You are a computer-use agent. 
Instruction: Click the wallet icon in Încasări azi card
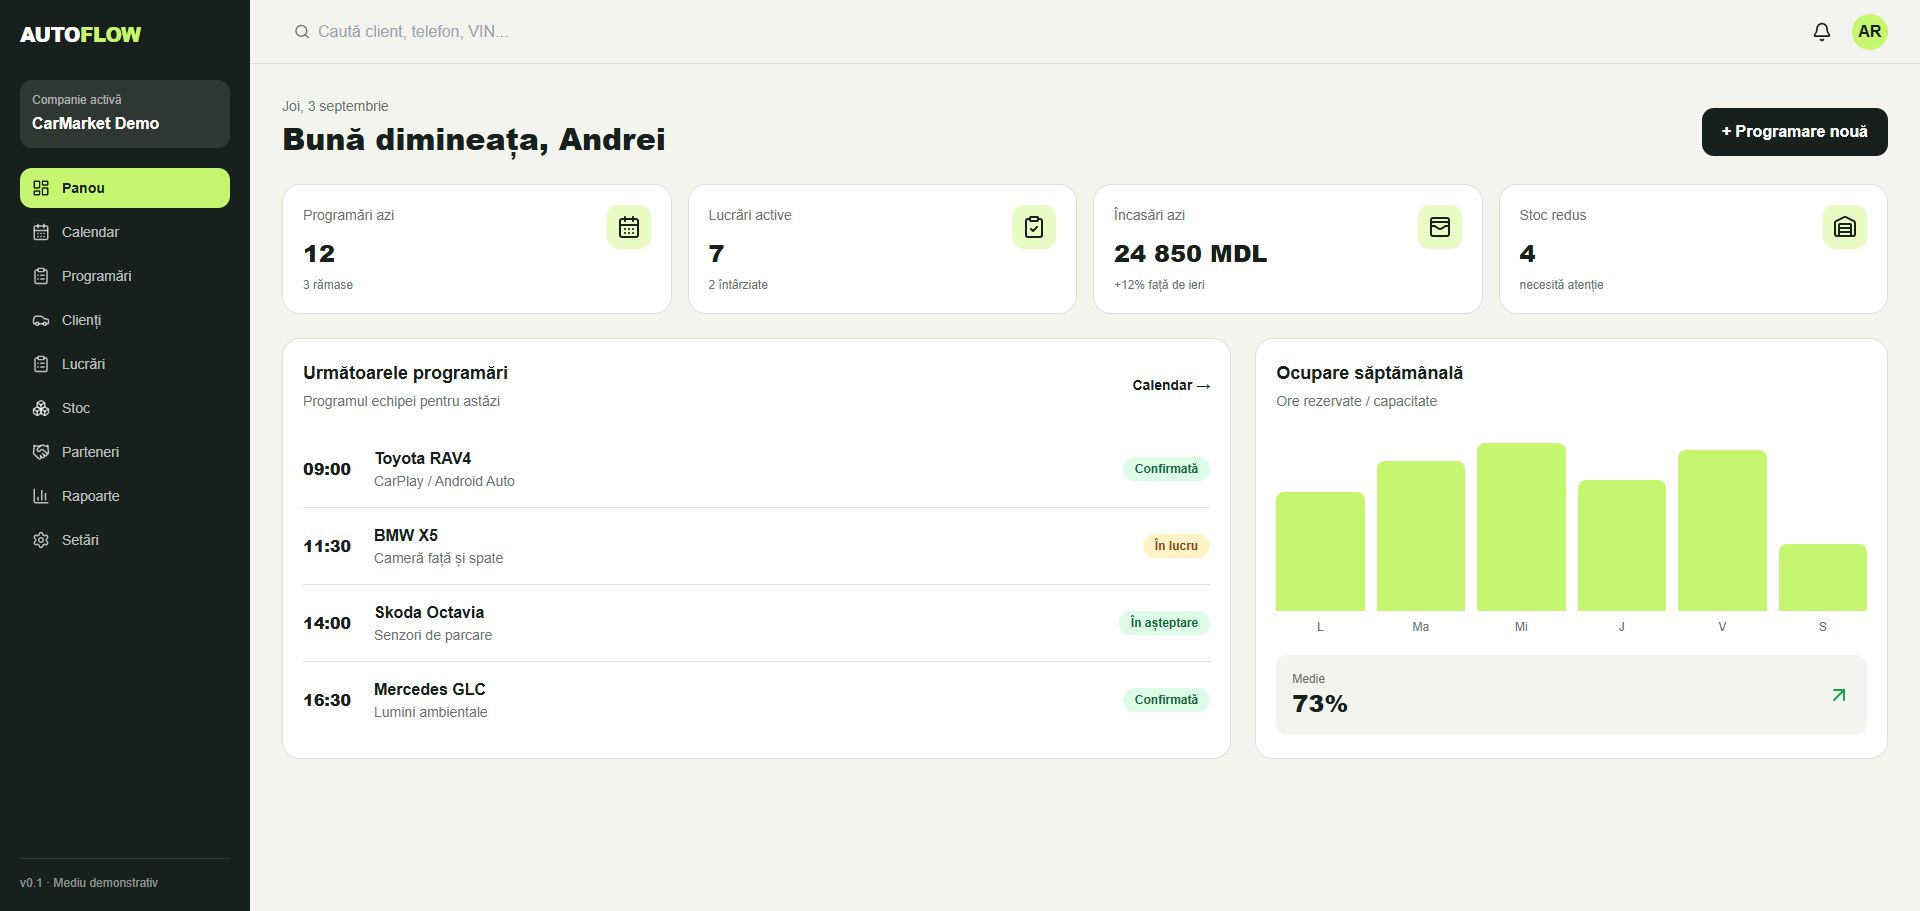point(1440,227)
